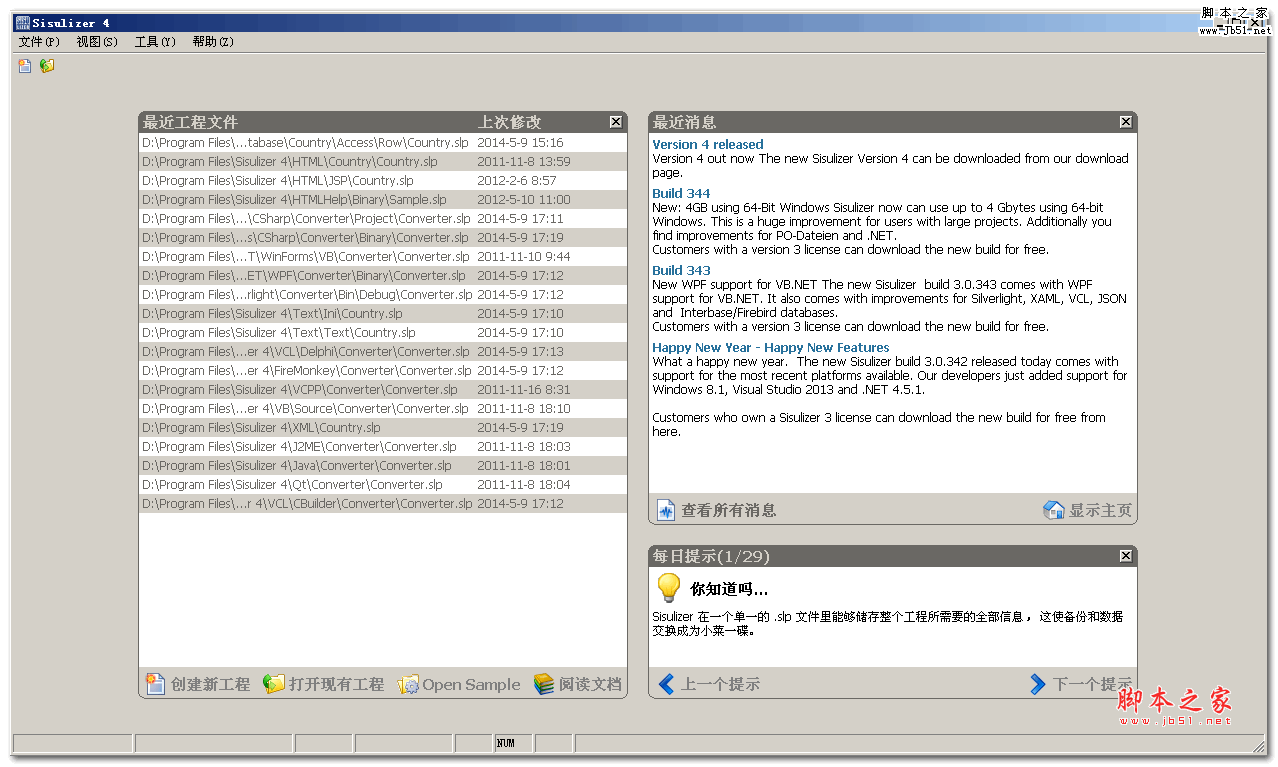Select FireMonkey\Converter\Converter.slp file
The height and width of the screenshot is (767, 1278).
(x=383, y=371)
